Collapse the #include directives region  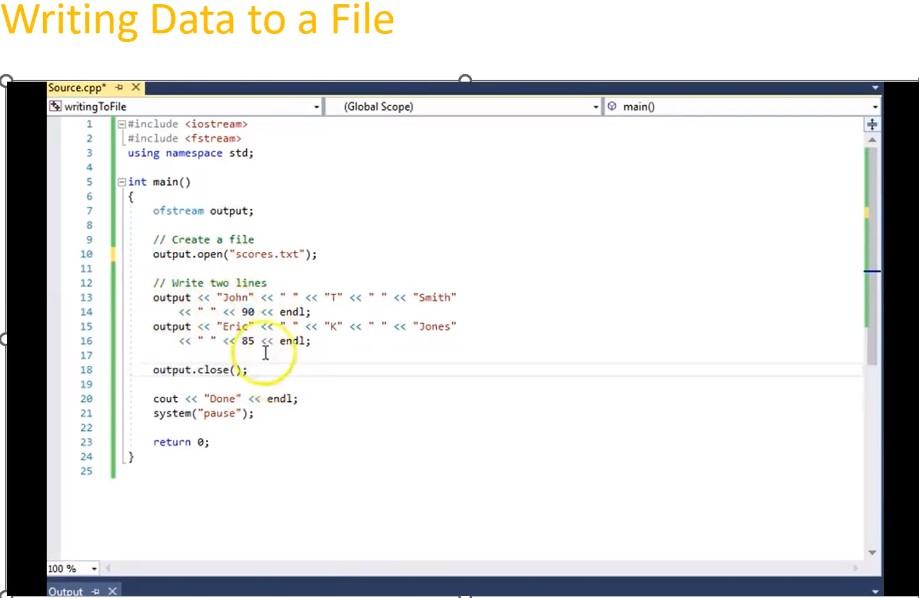122,123
